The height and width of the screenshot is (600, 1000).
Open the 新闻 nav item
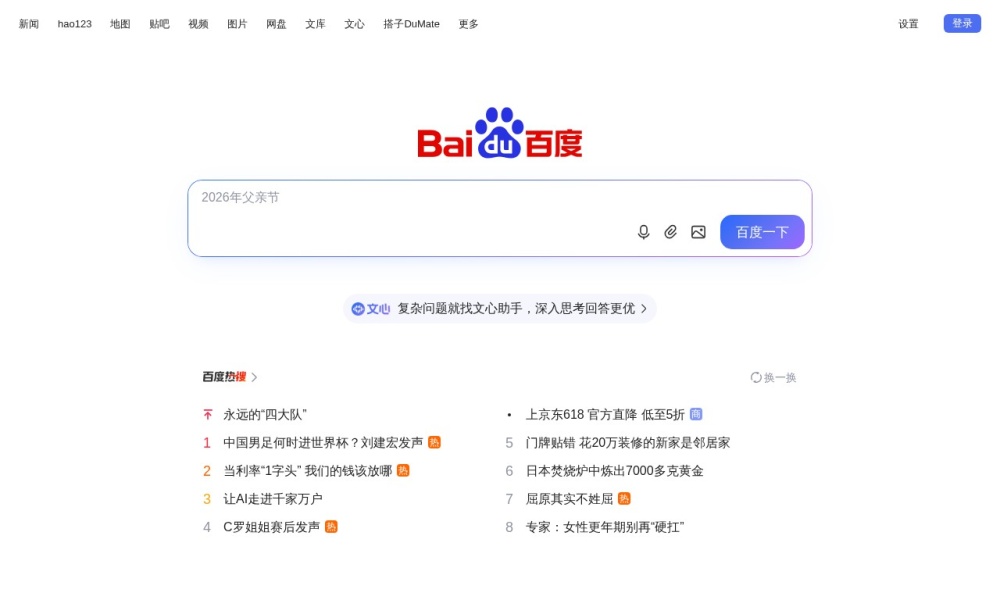point(29,24)
